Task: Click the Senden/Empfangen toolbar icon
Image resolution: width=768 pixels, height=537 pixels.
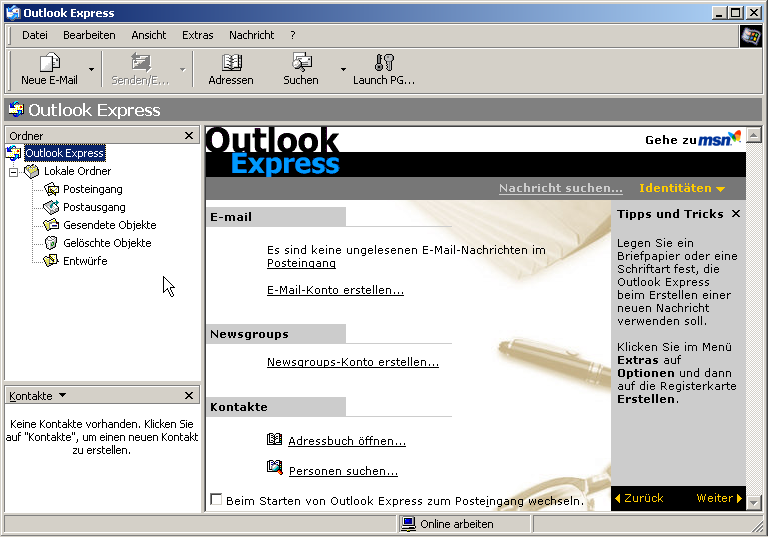Action: [141, 63]
